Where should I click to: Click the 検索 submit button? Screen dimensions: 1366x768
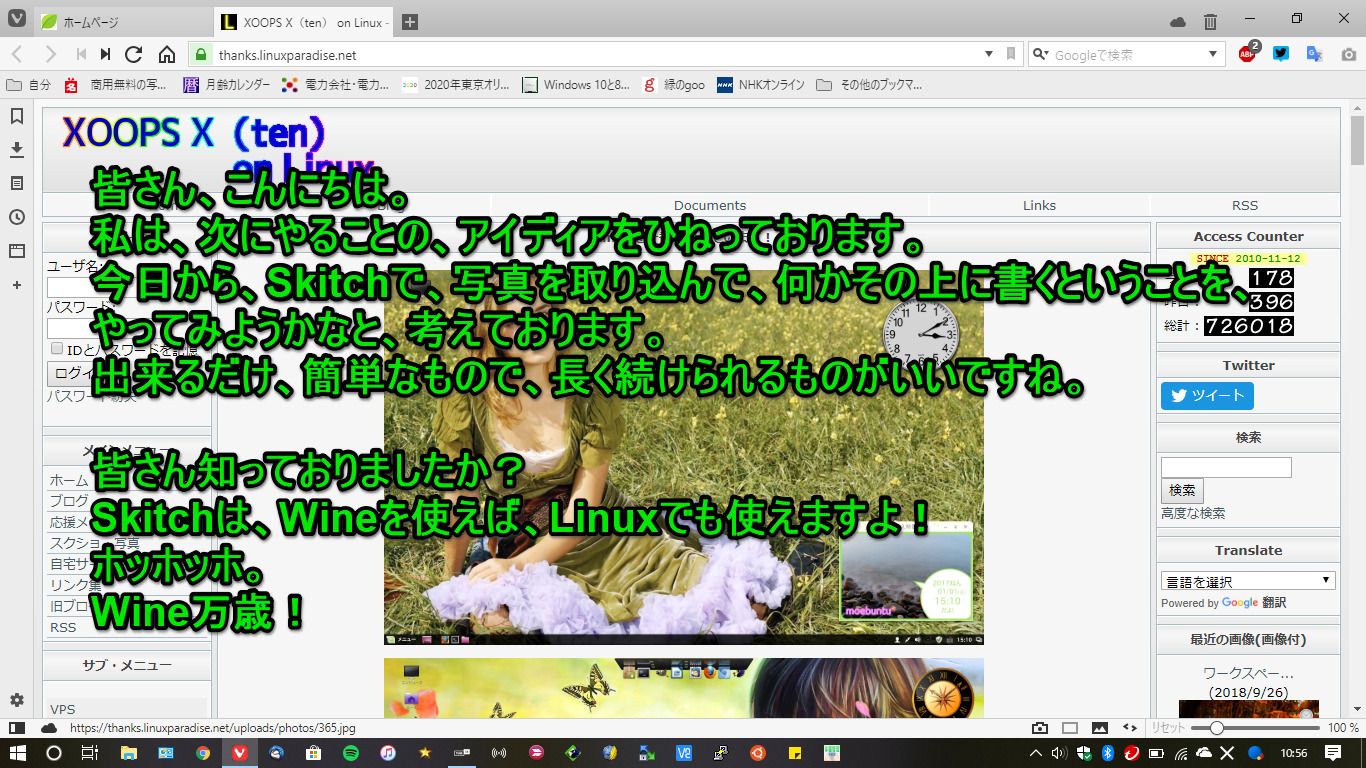(x=1182, y=490)
